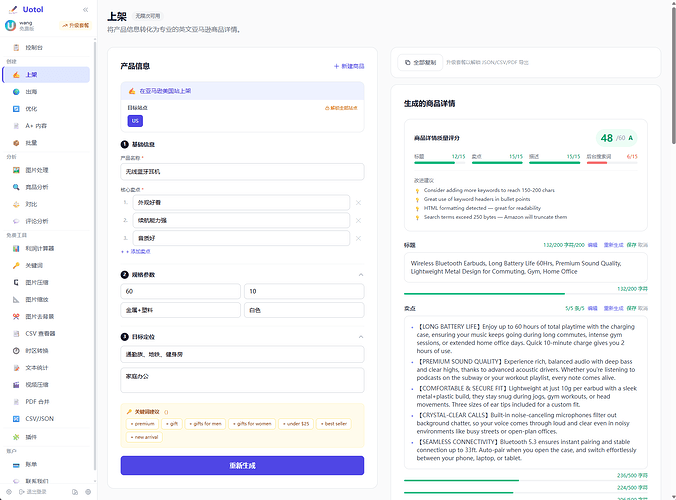
Task: Click gear settings icon at sidebar bottom
Action: [x=88, y=492]
